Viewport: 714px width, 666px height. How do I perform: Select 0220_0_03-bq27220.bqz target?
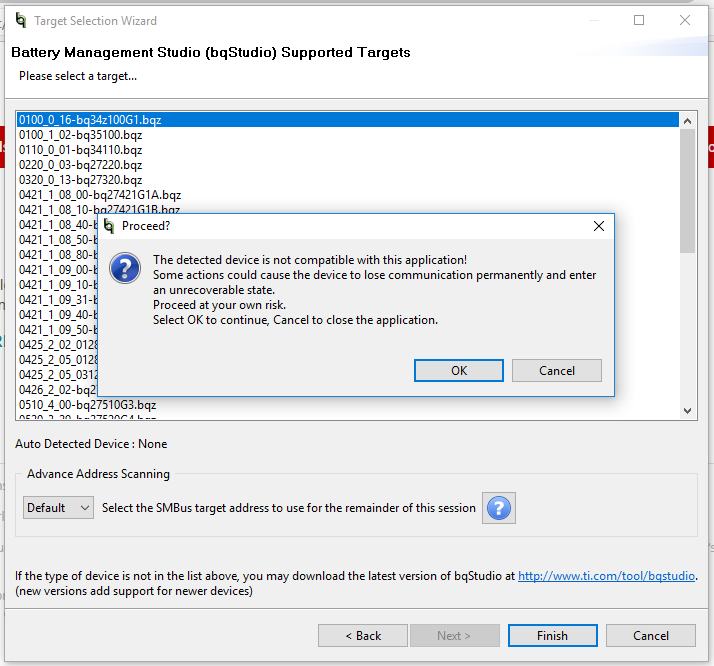[348, 165]
